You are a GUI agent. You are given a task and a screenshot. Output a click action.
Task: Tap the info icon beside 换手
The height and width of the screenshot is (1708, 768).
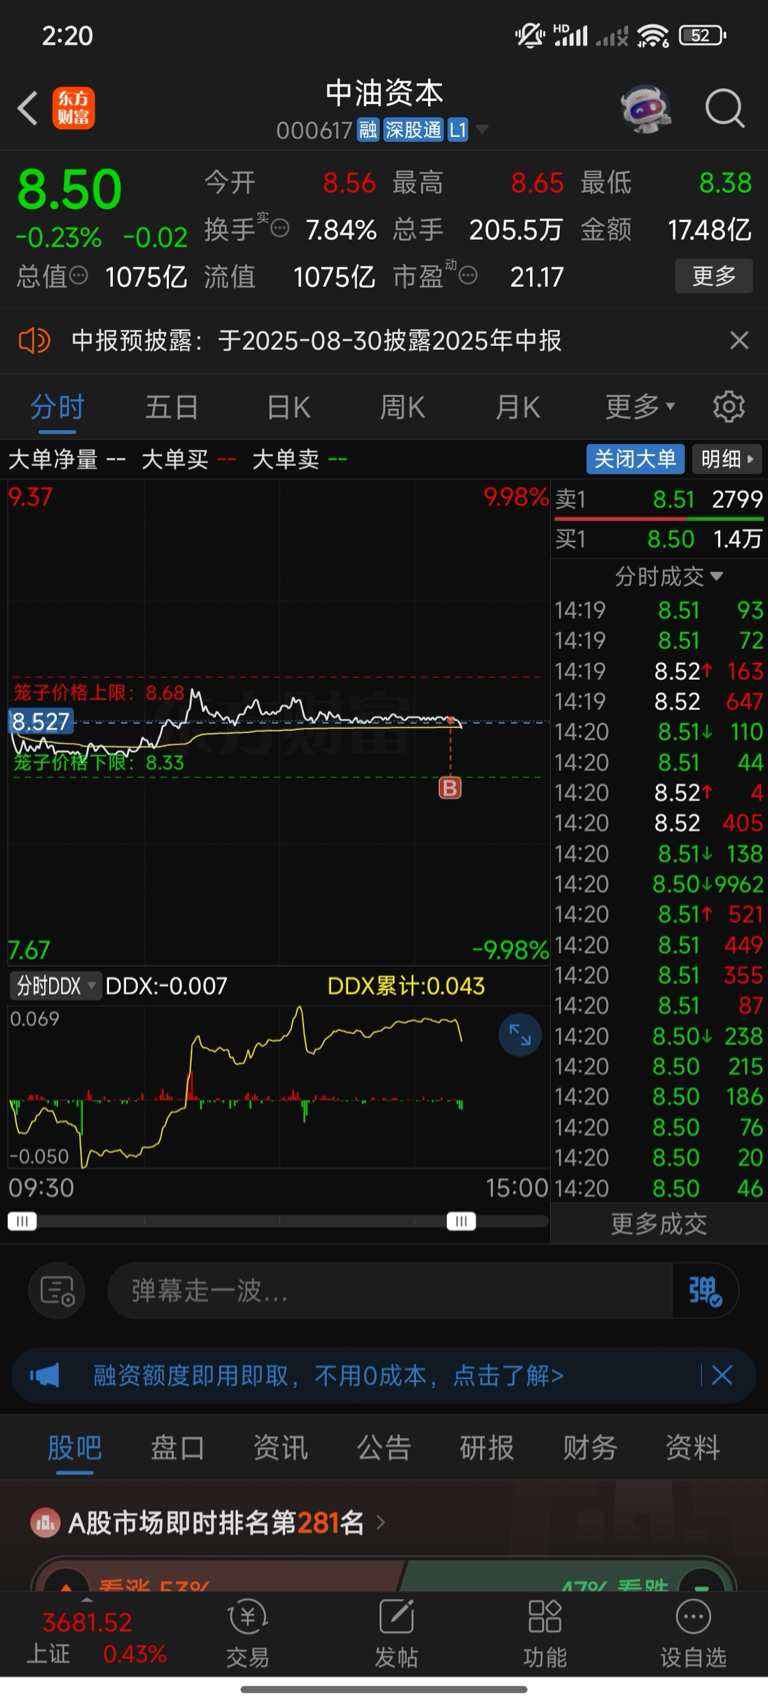pos(280,228)
